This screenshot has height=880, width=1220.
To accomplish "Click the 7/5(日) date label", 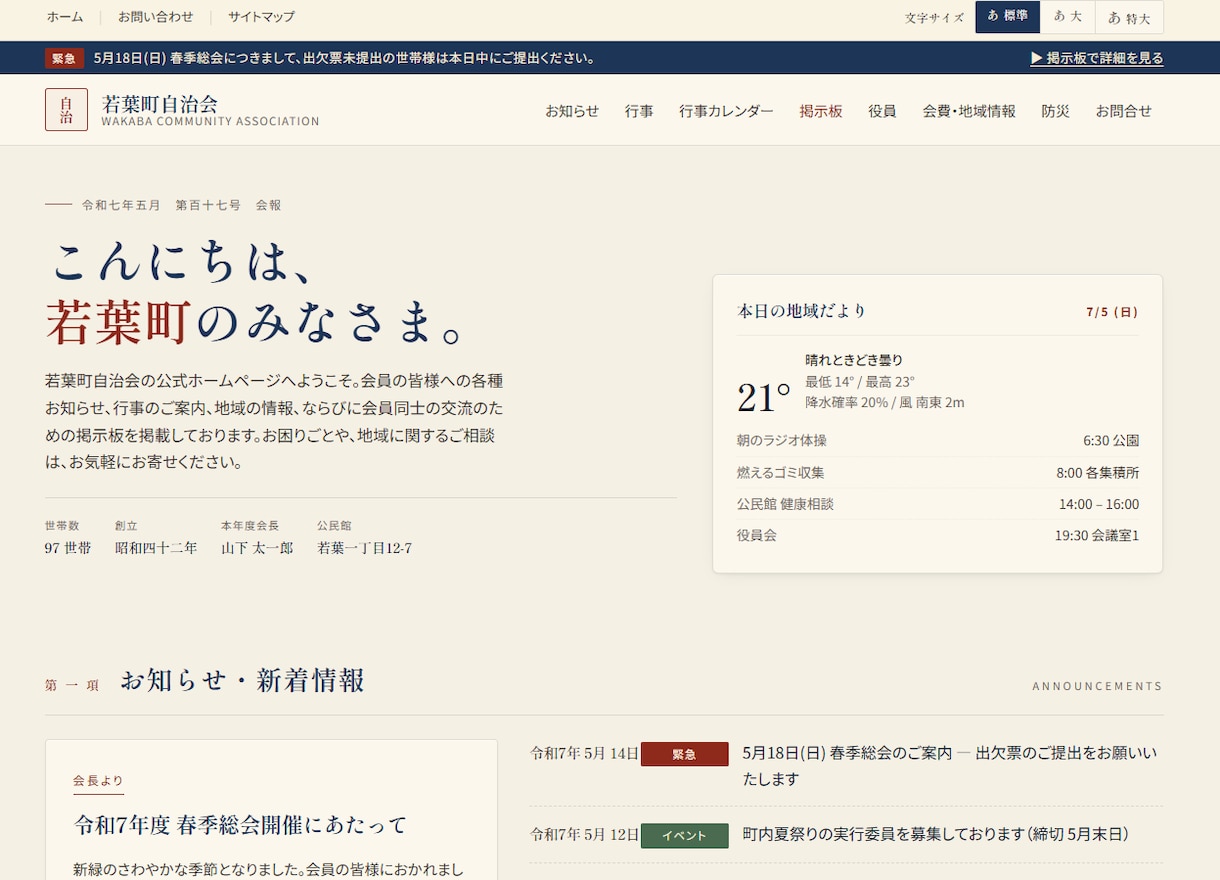I will point(1112,312).
